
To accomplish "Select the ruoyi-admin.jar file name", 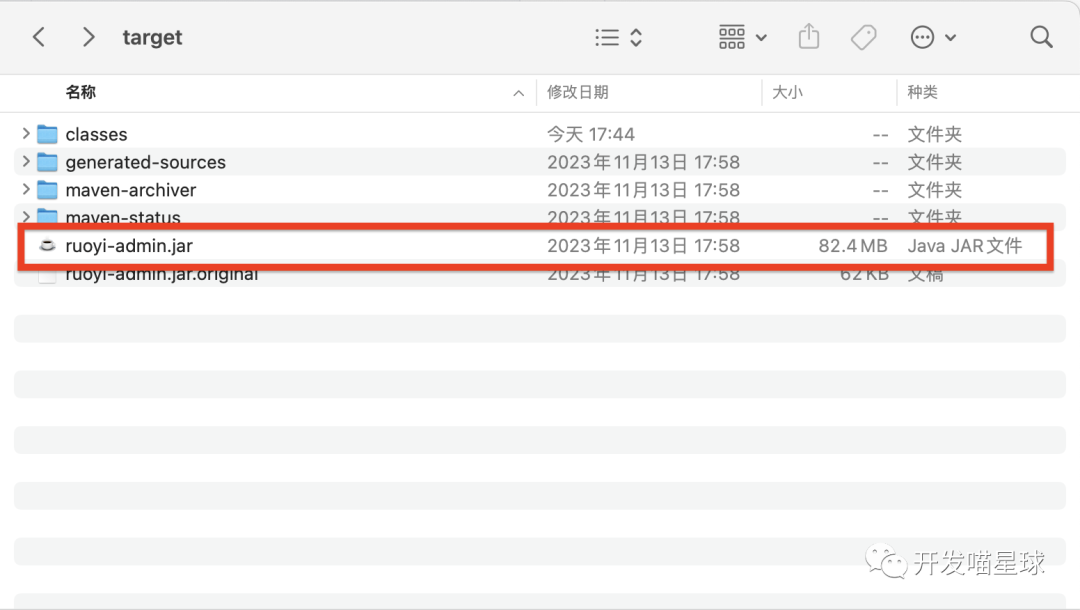I will [129, 246].
